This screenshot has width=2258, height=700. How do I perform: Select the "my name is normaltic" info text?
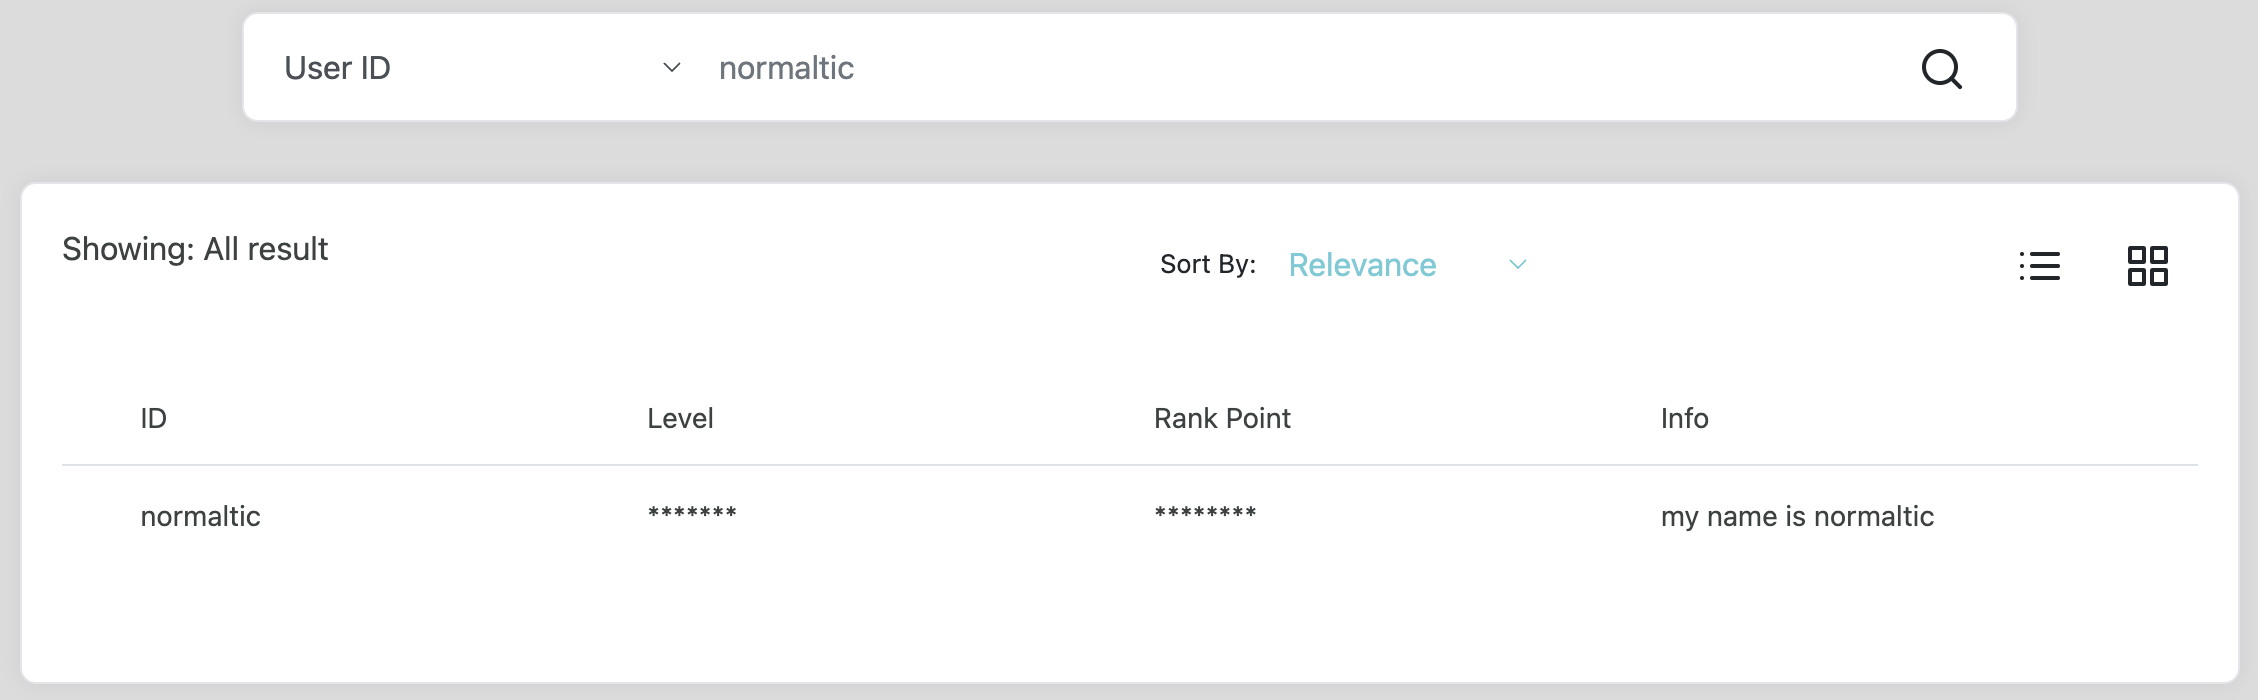coord(1797,516)
